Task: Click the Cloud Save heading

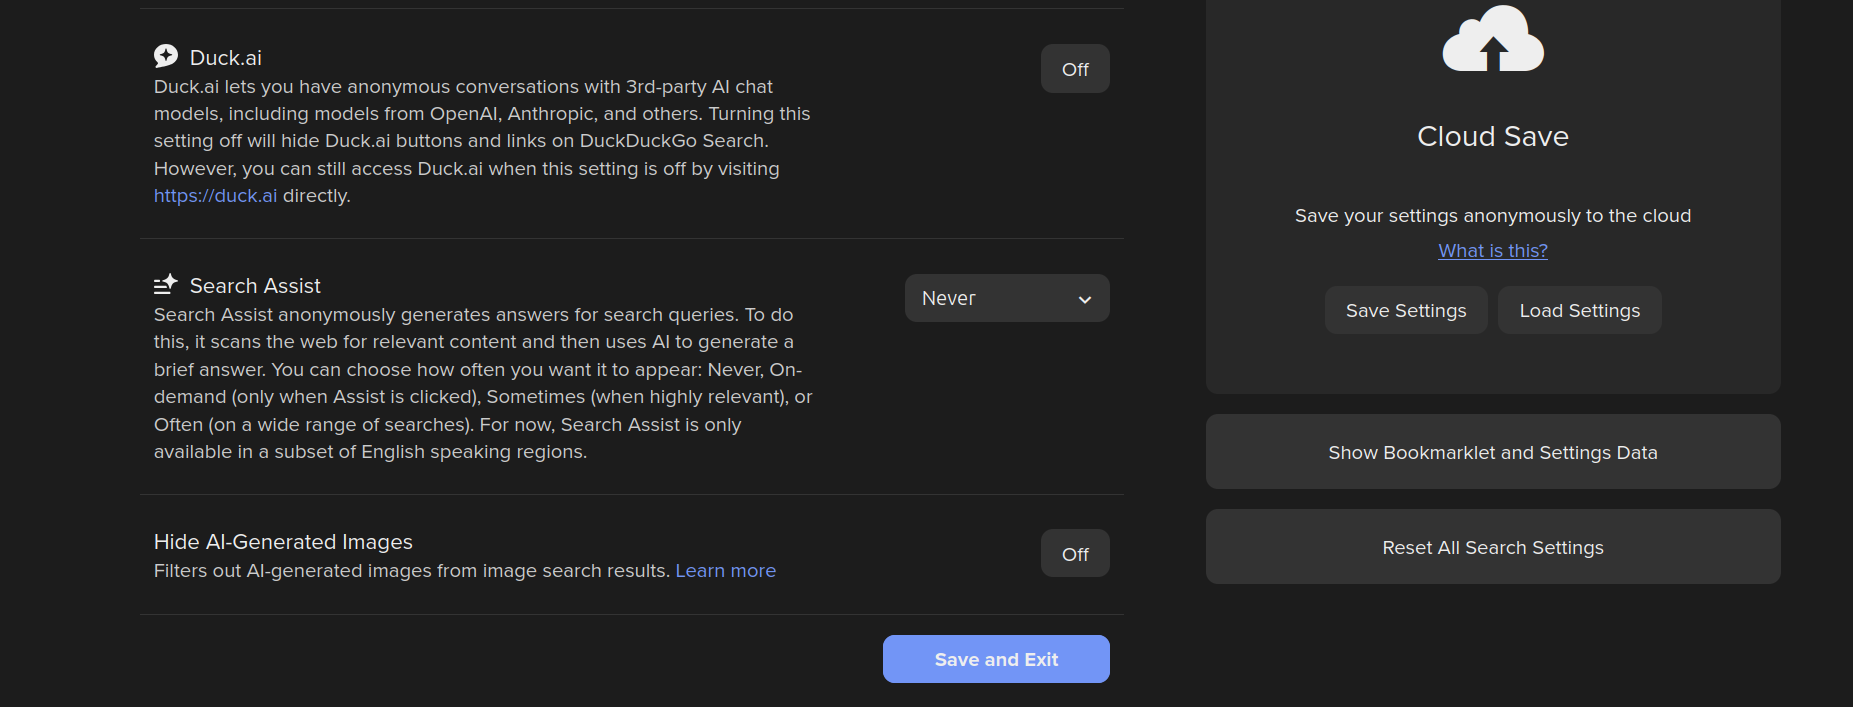Action: click(1492, 136)
